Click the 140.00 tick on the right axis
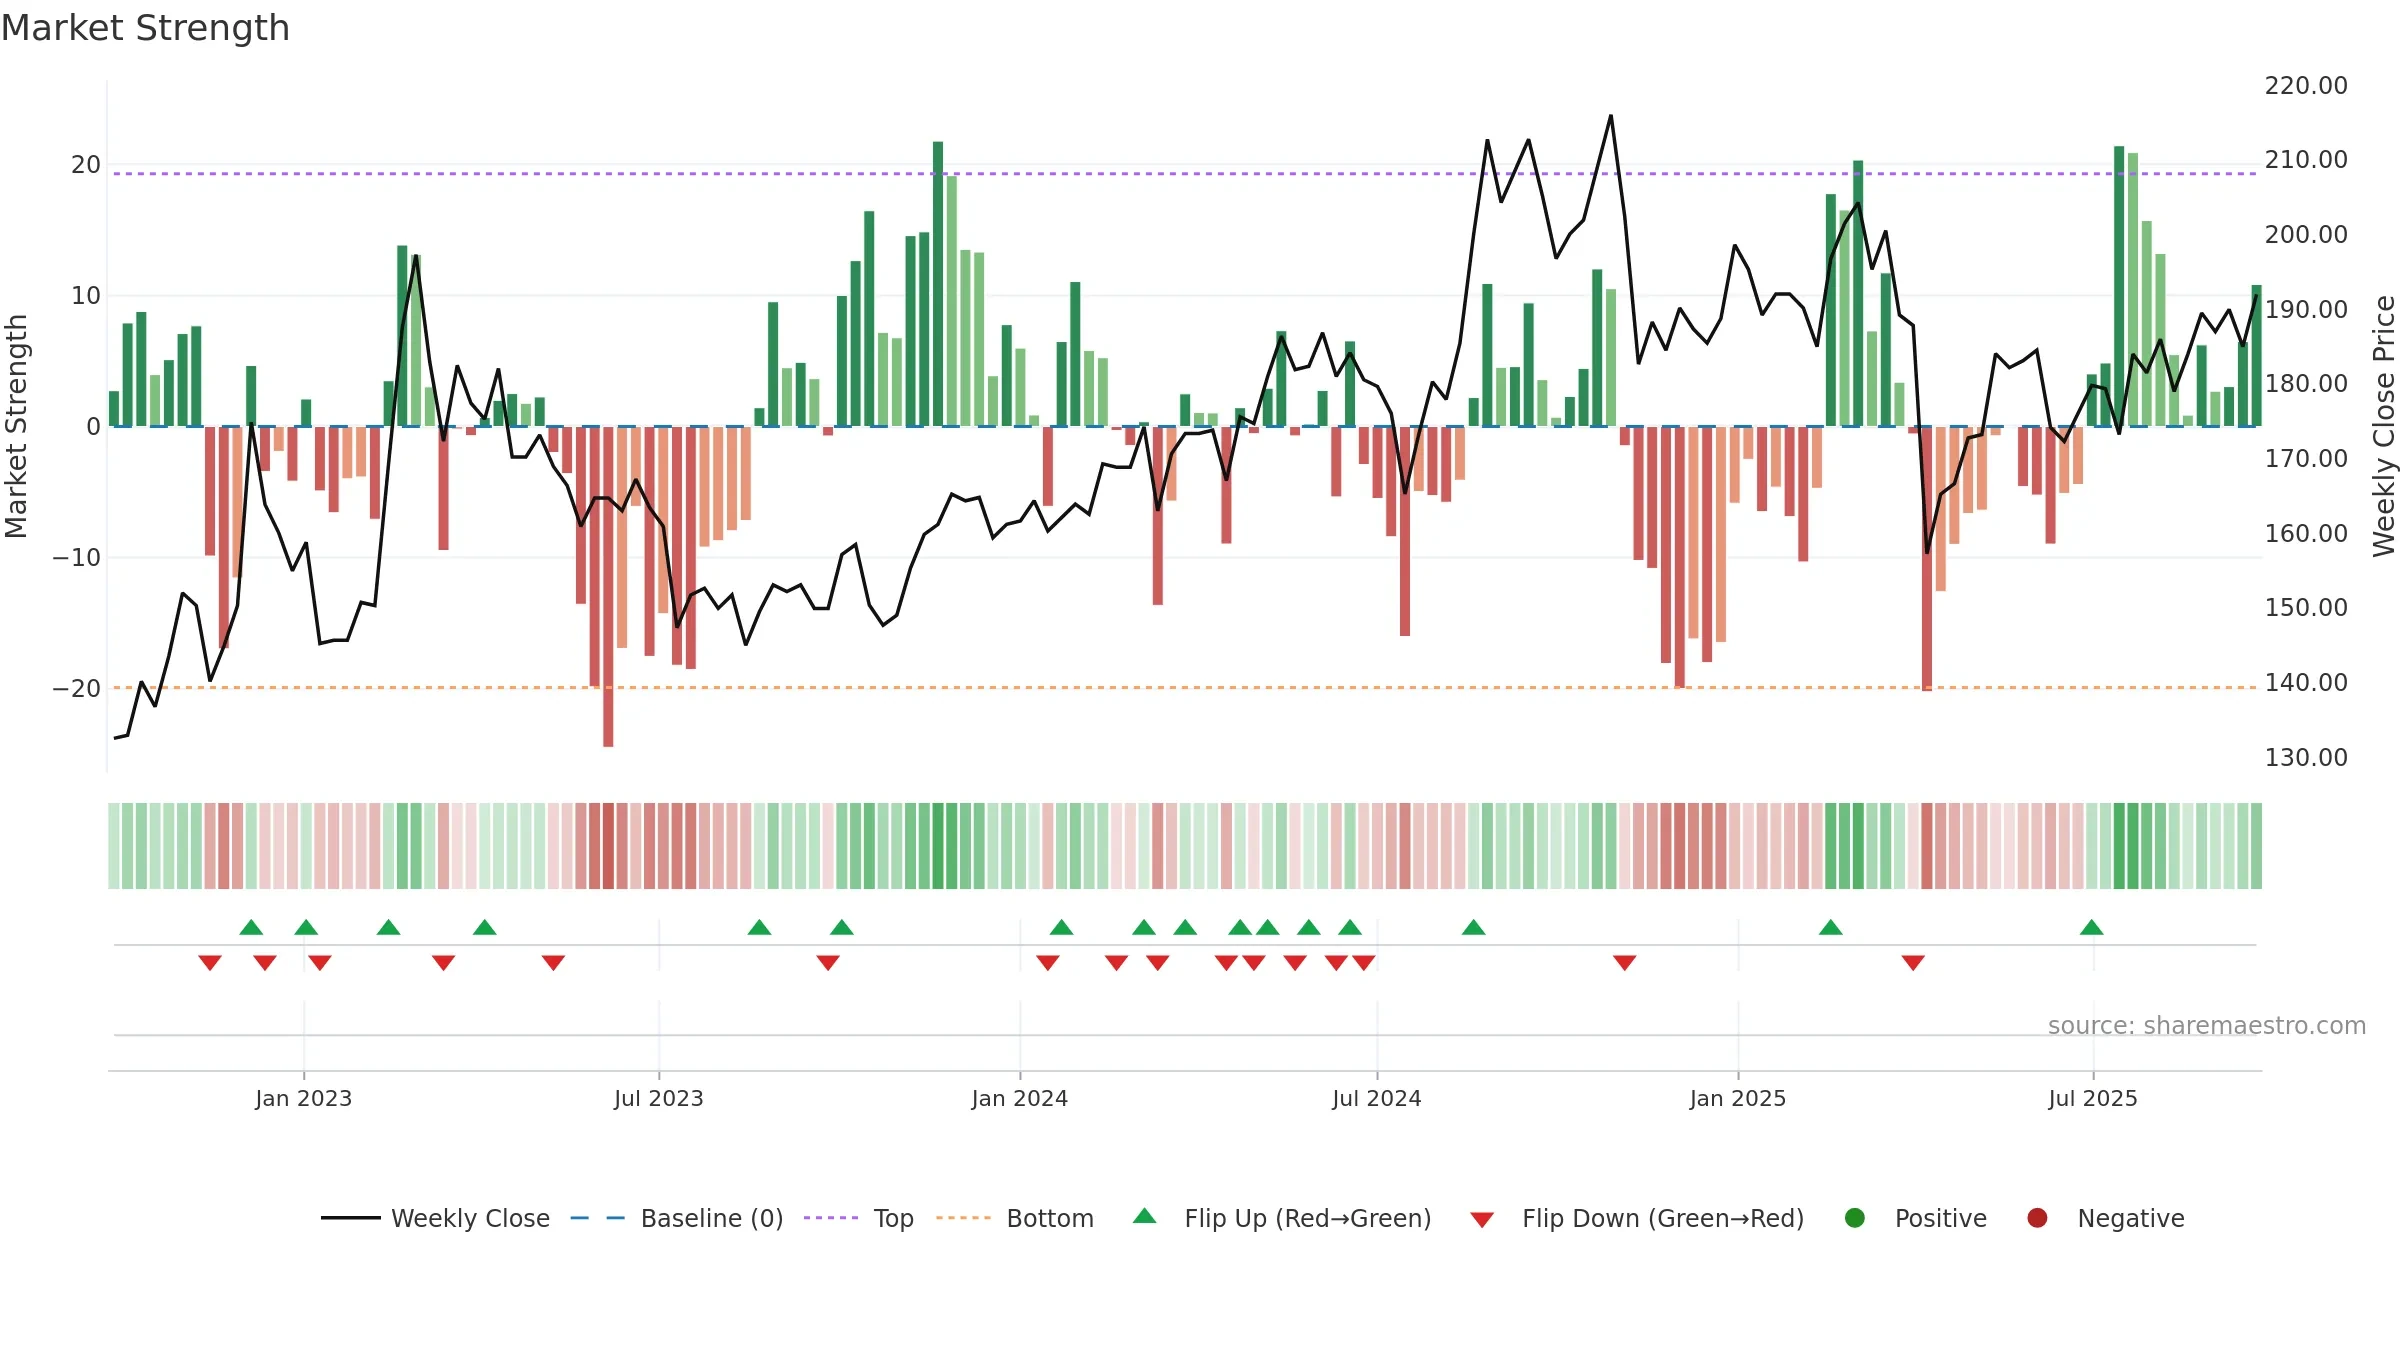Screen dimensions: 2400x1350 click(2306, 683)
